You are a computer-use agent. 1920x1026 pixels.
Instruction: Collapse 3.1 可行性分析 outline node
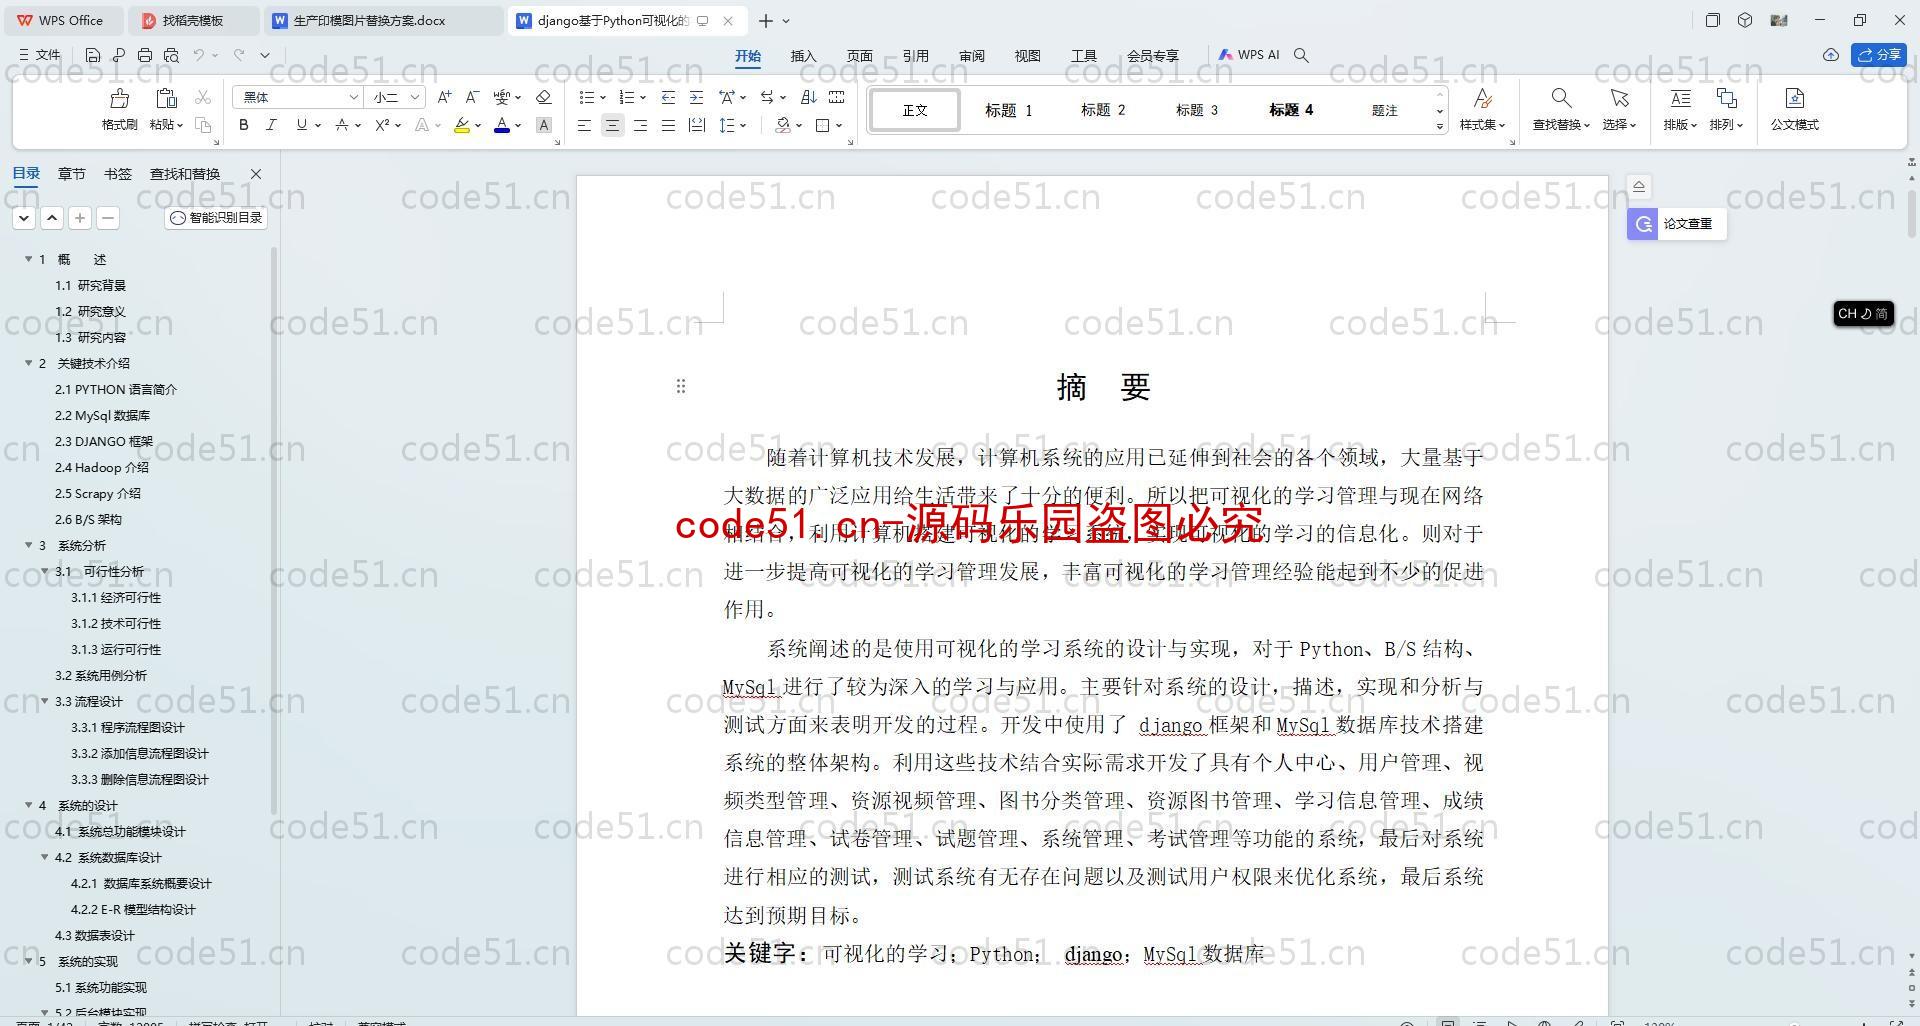tap(45, 571)
